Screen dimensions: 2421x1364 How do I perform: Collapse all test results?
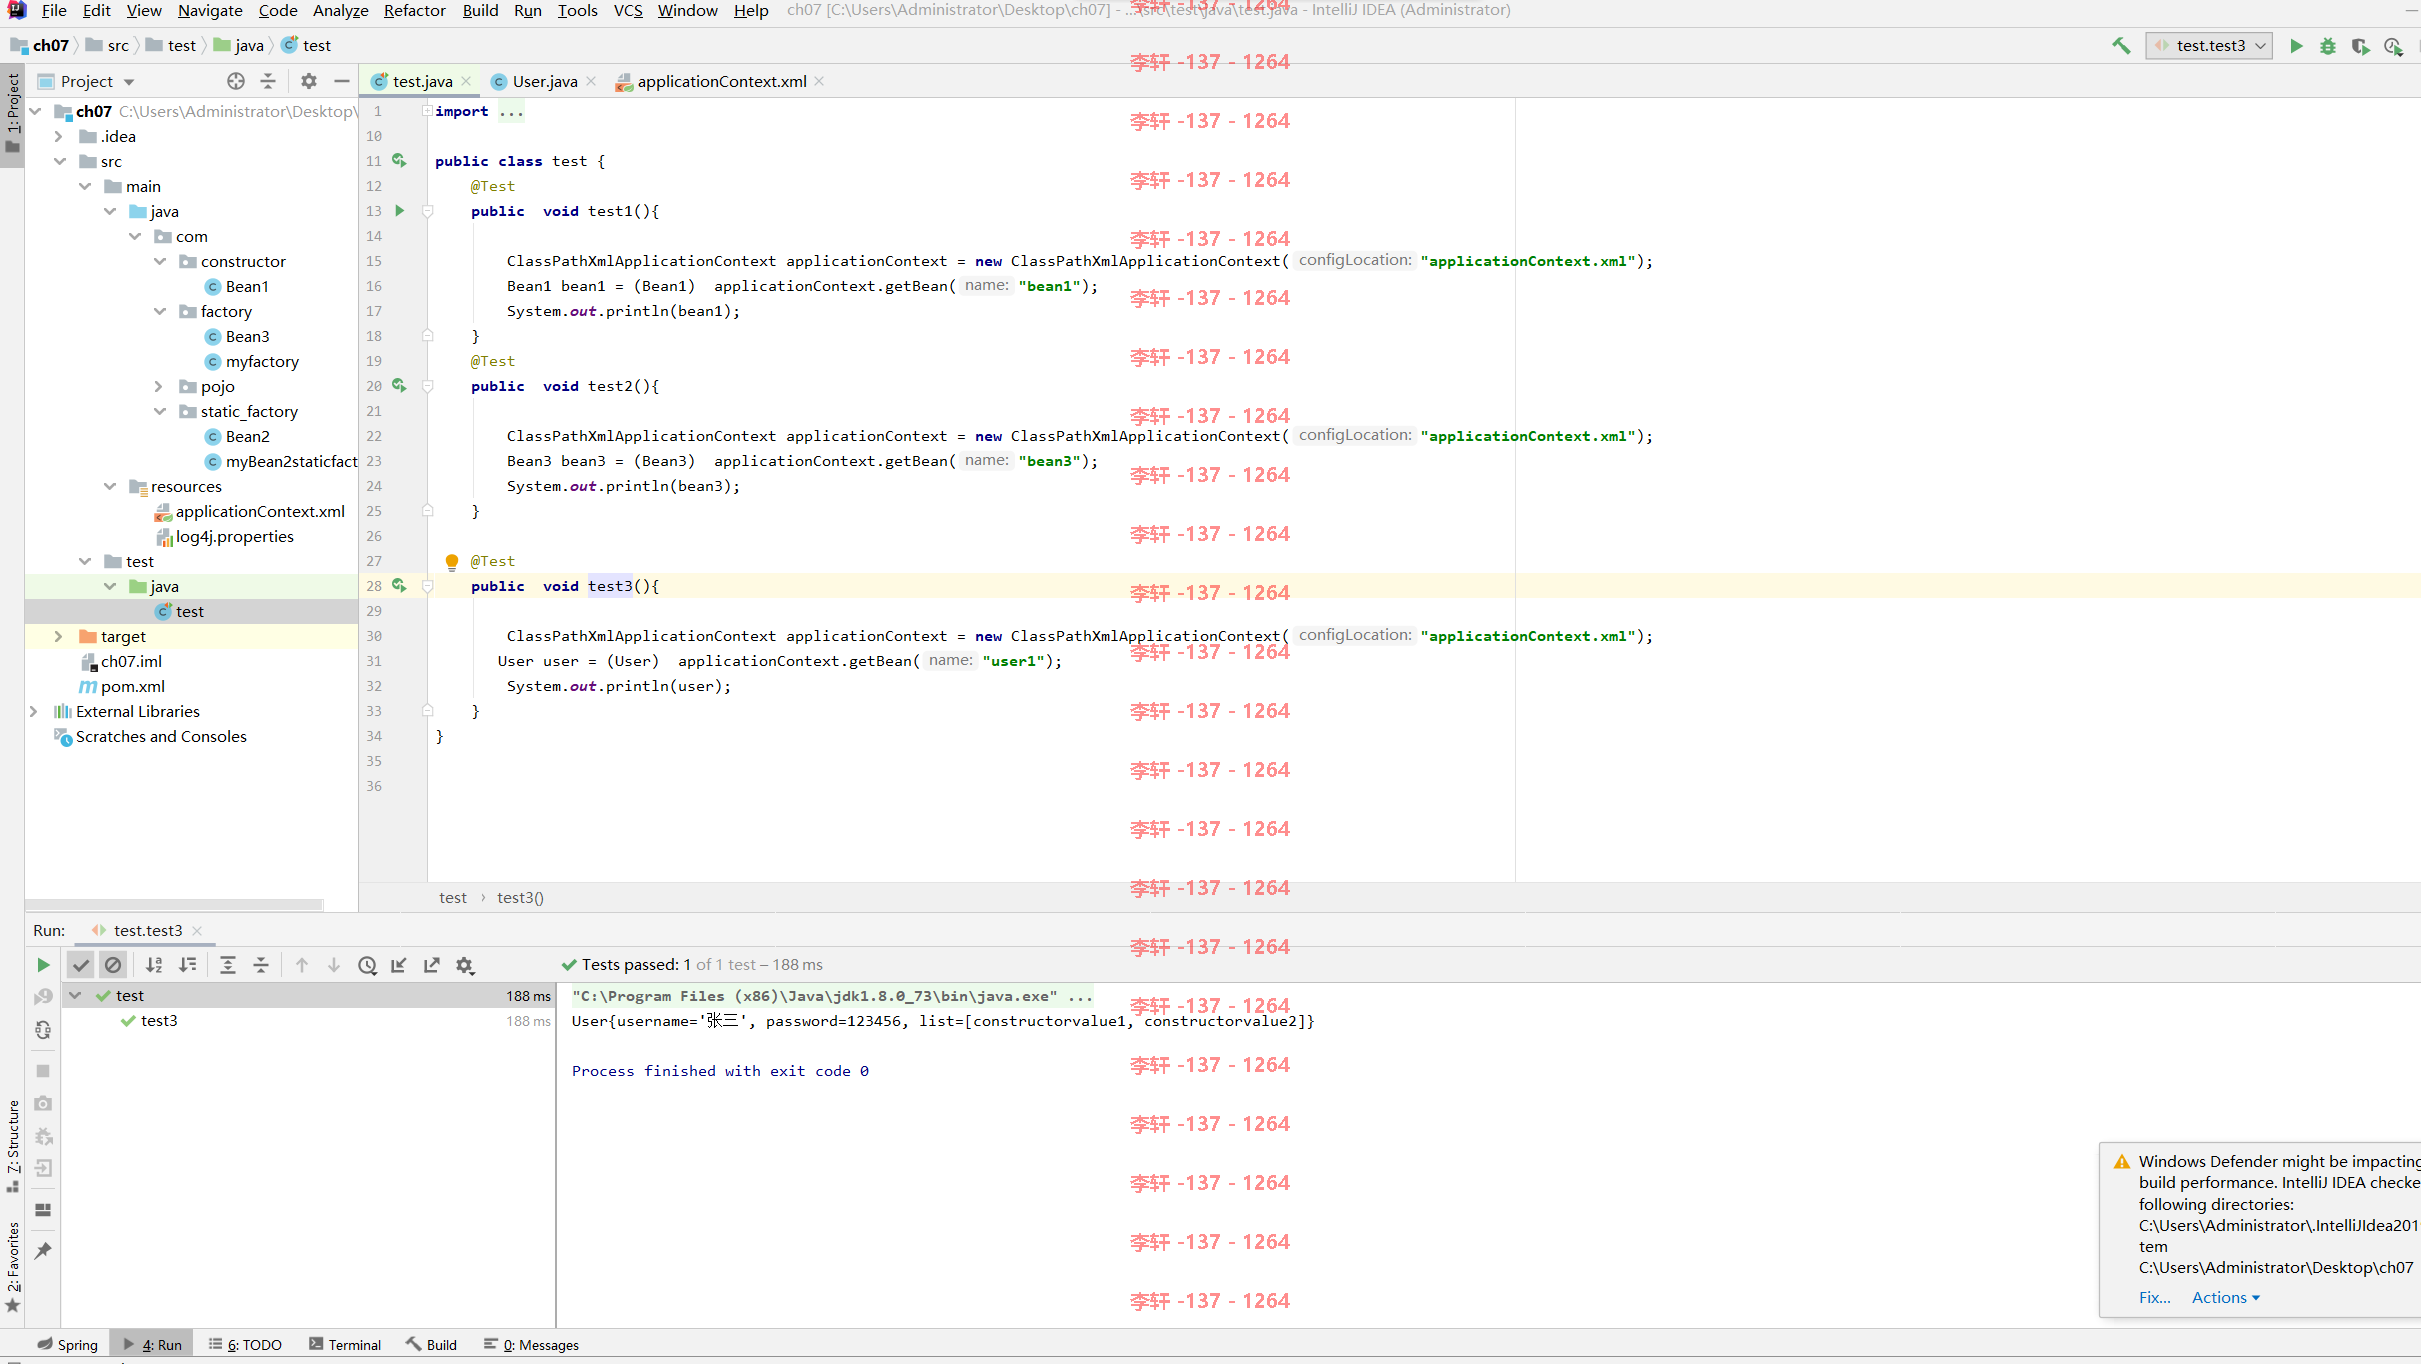pyautogui.click(x=261, y=965)
